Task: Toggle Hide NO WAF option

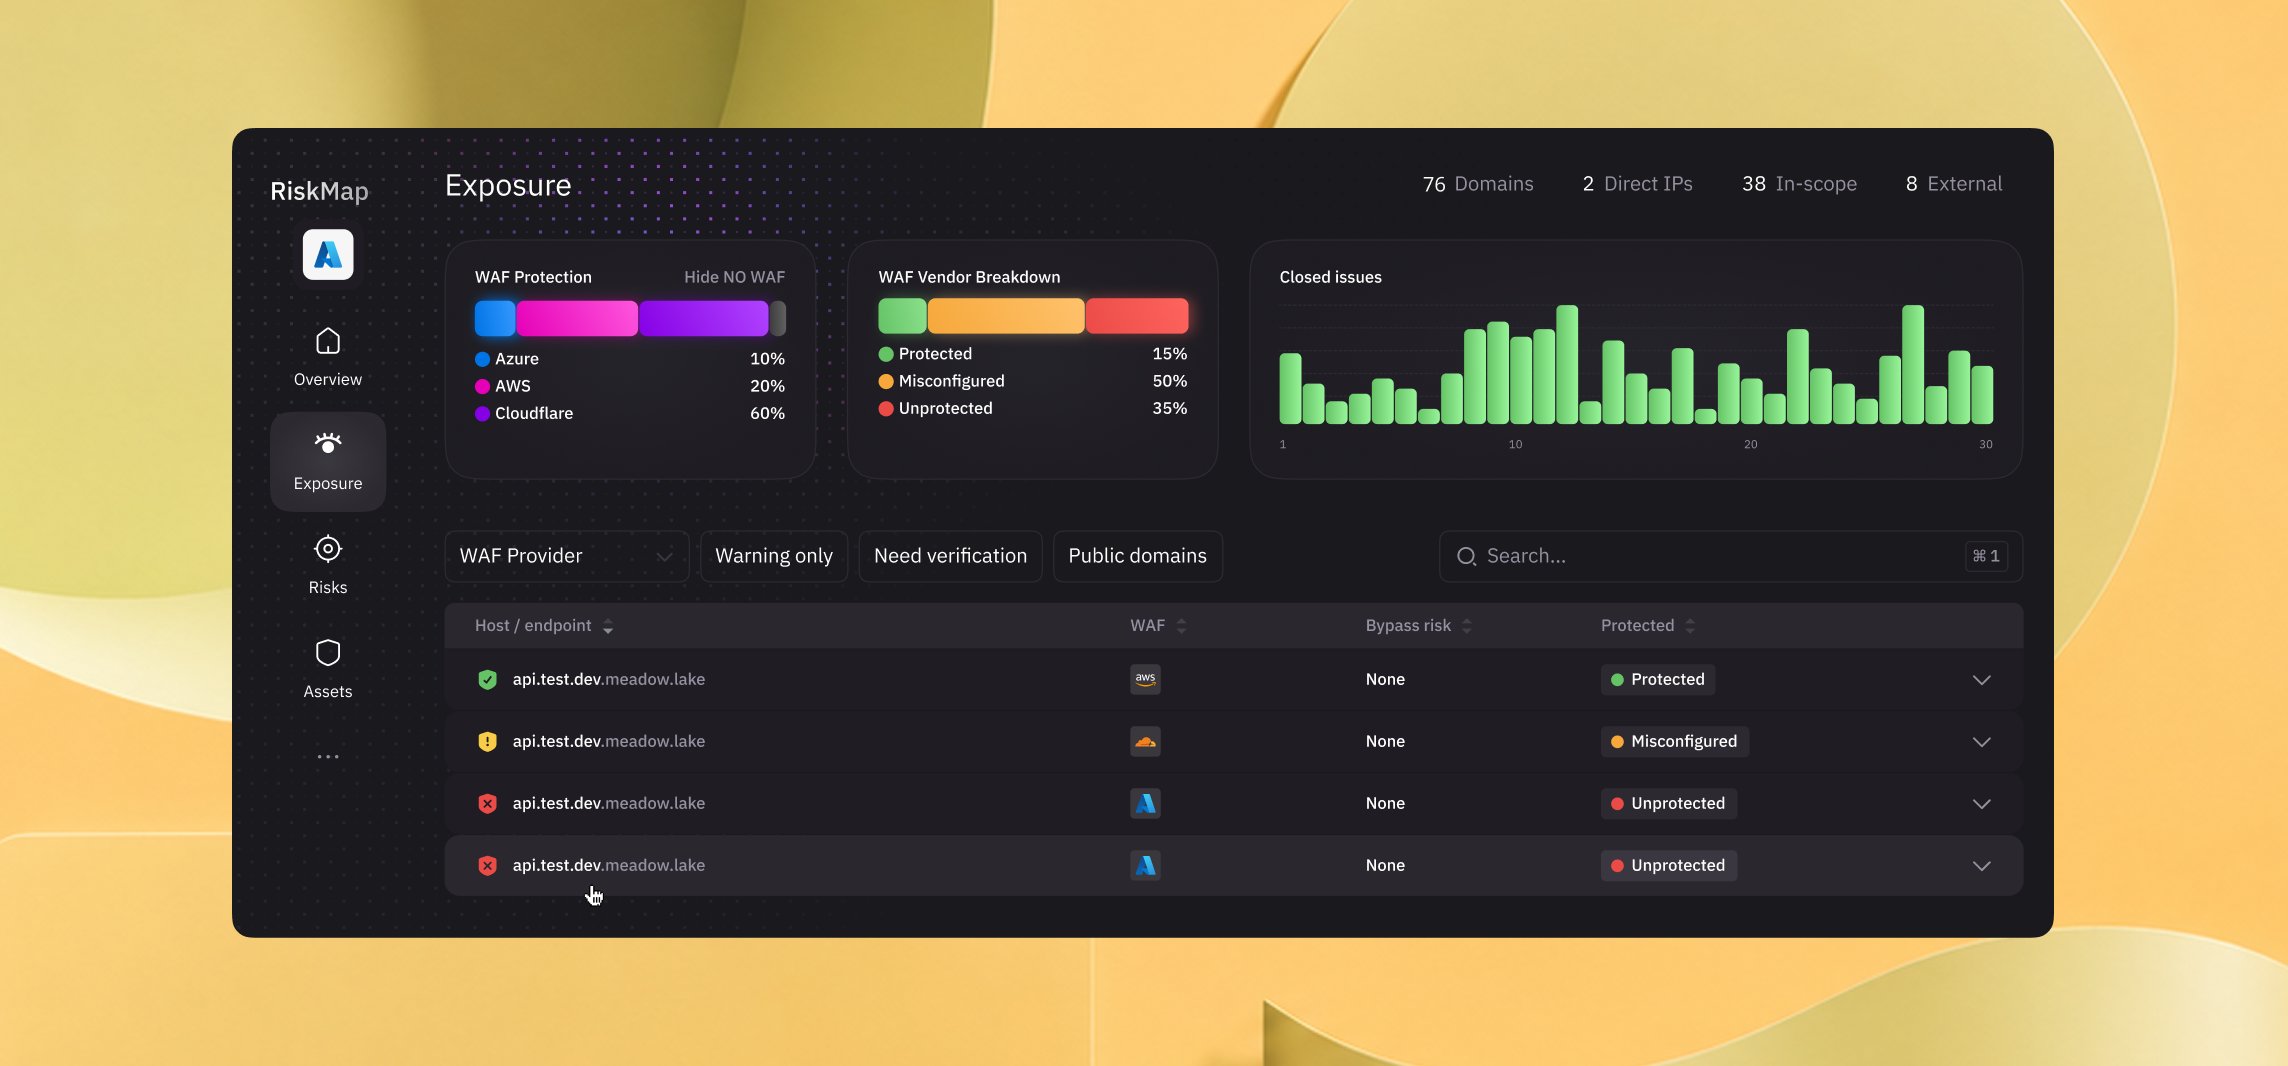Action: tap(734, 277)
